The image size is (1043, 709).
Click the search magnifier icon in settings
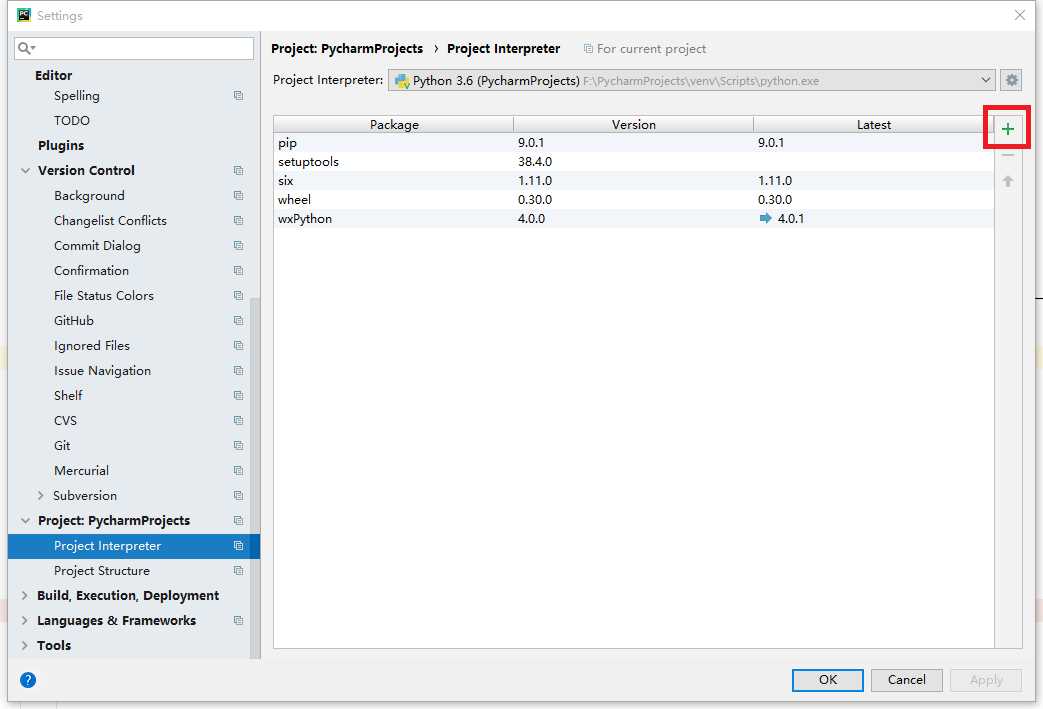[x=25, y=48]
